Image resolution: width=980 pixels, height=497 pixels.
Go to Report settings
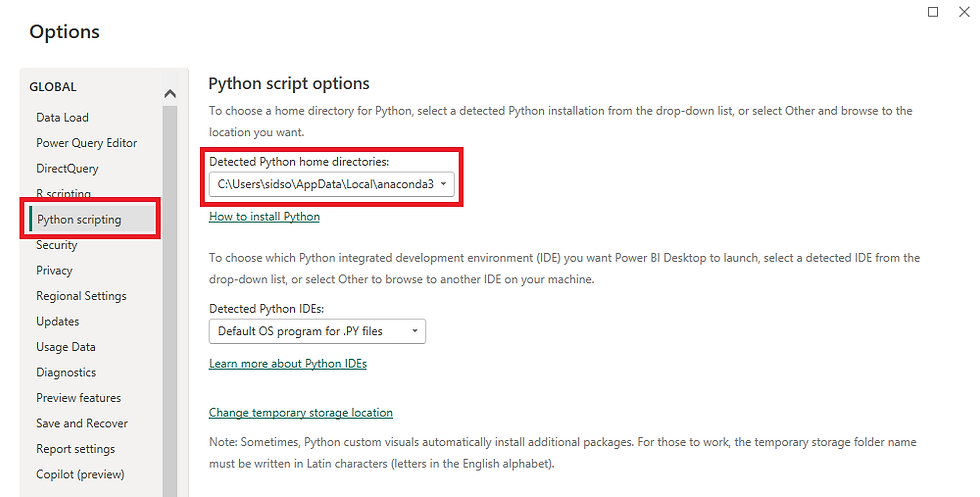(76, 449)
